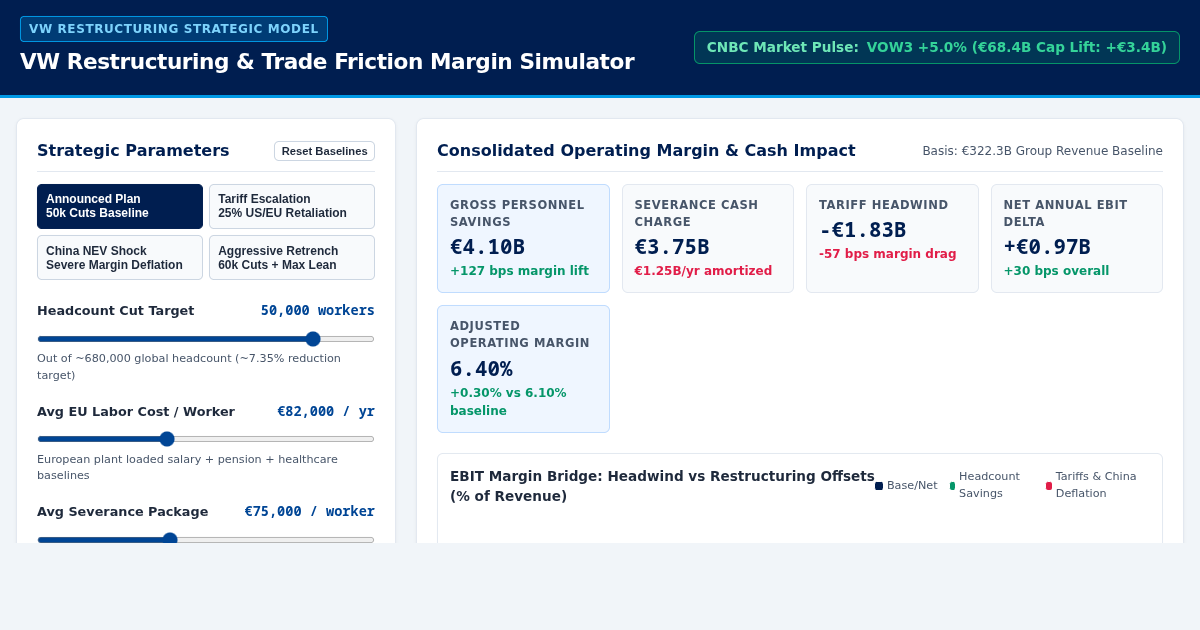Click the red Tariffs & China Deflation swatch
Viewport: 1200px width, 630px height.
coord(1049,486)
